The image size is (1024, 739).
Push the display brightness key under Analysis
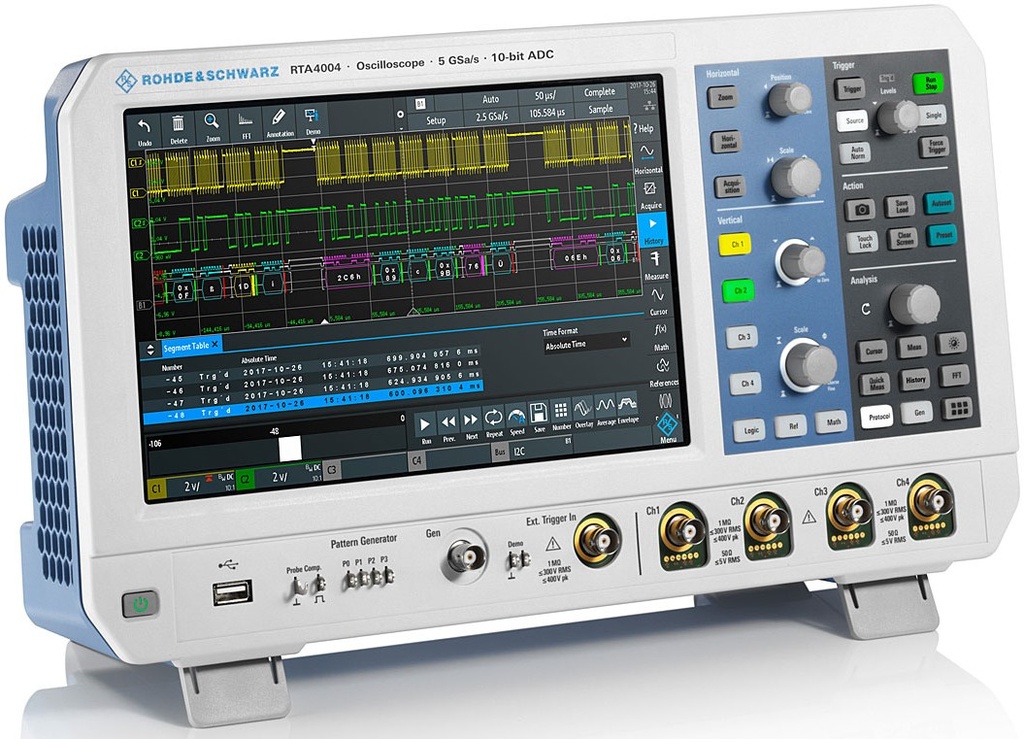[x=953, y=343]
